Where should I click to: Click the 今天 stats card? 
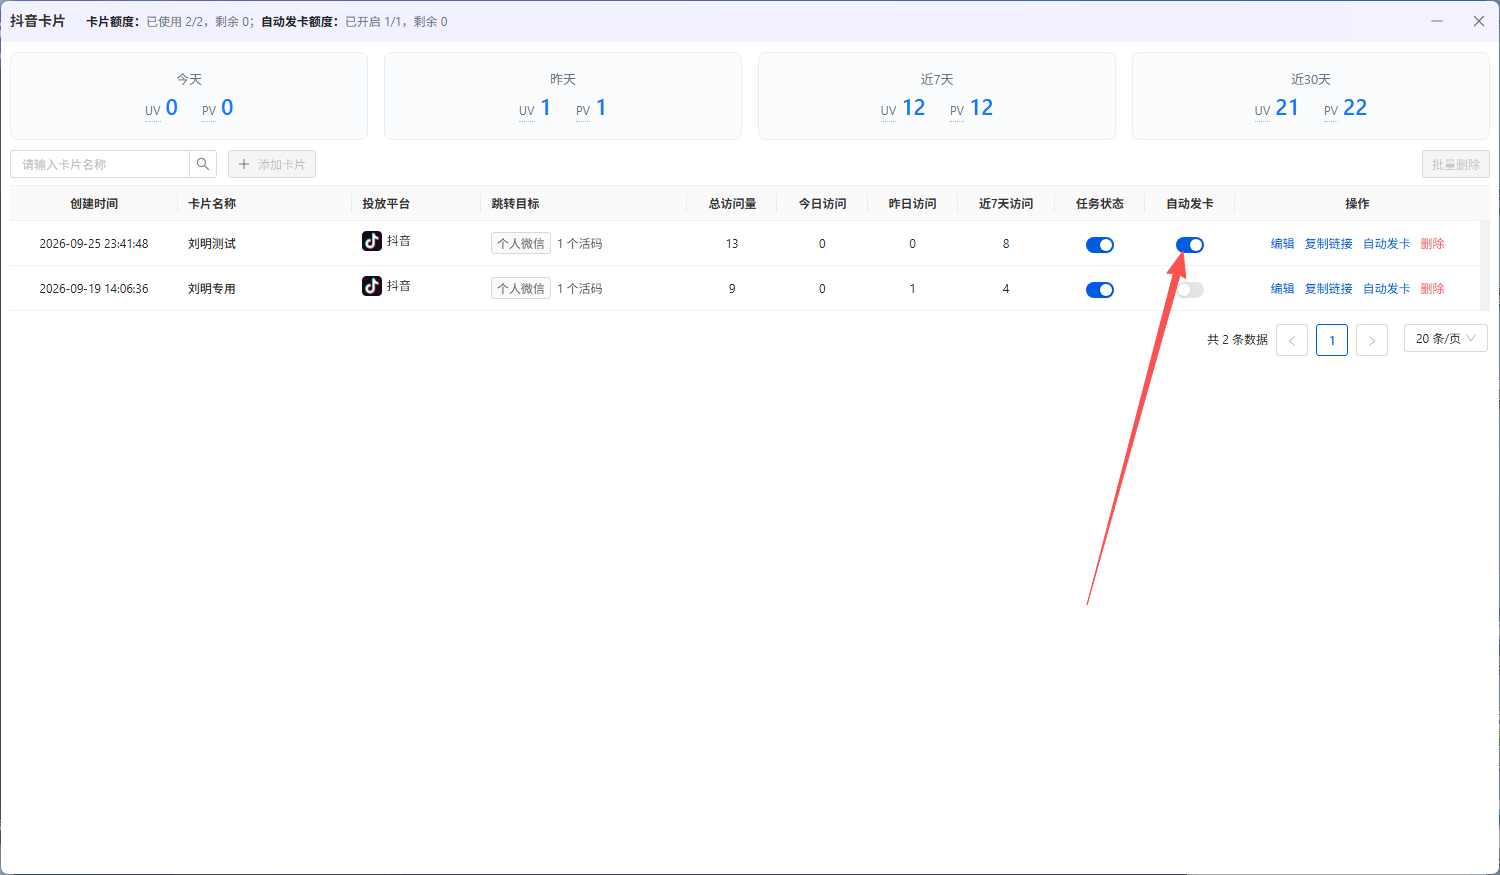pyautogui.click(x=189, y=96)
